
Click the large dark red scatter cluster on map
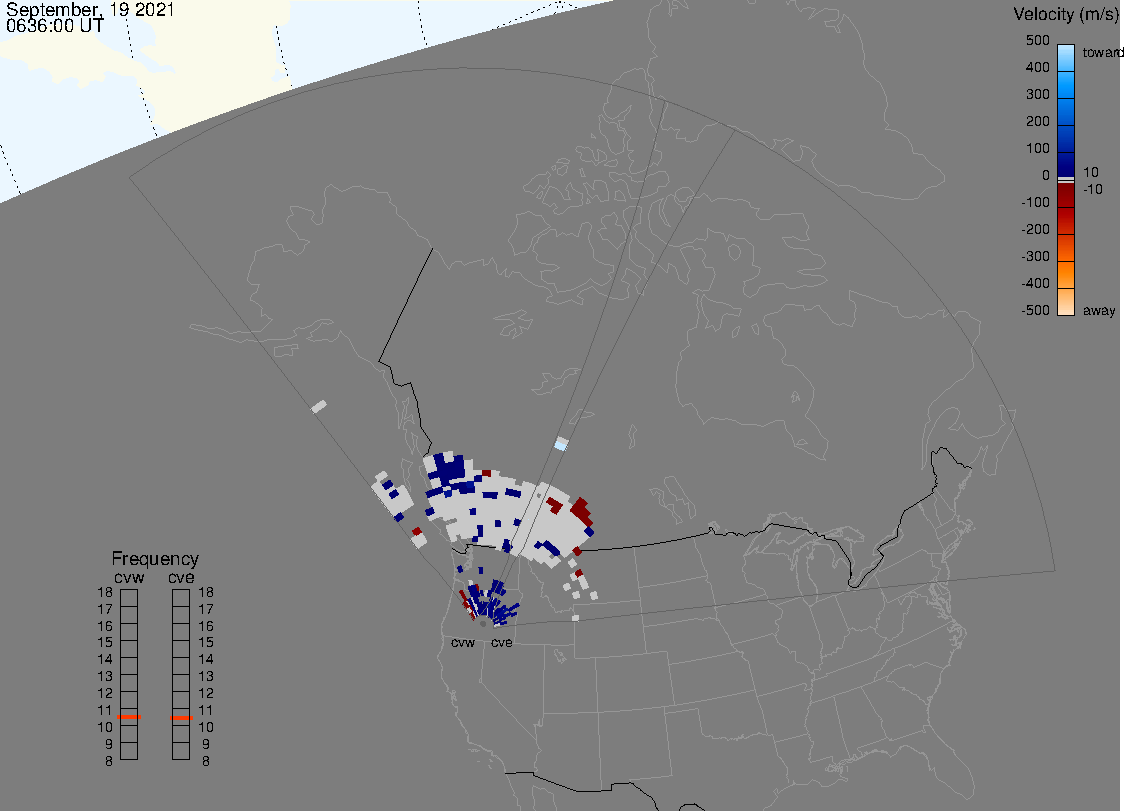pyautogui.click(x=580, y=510)
